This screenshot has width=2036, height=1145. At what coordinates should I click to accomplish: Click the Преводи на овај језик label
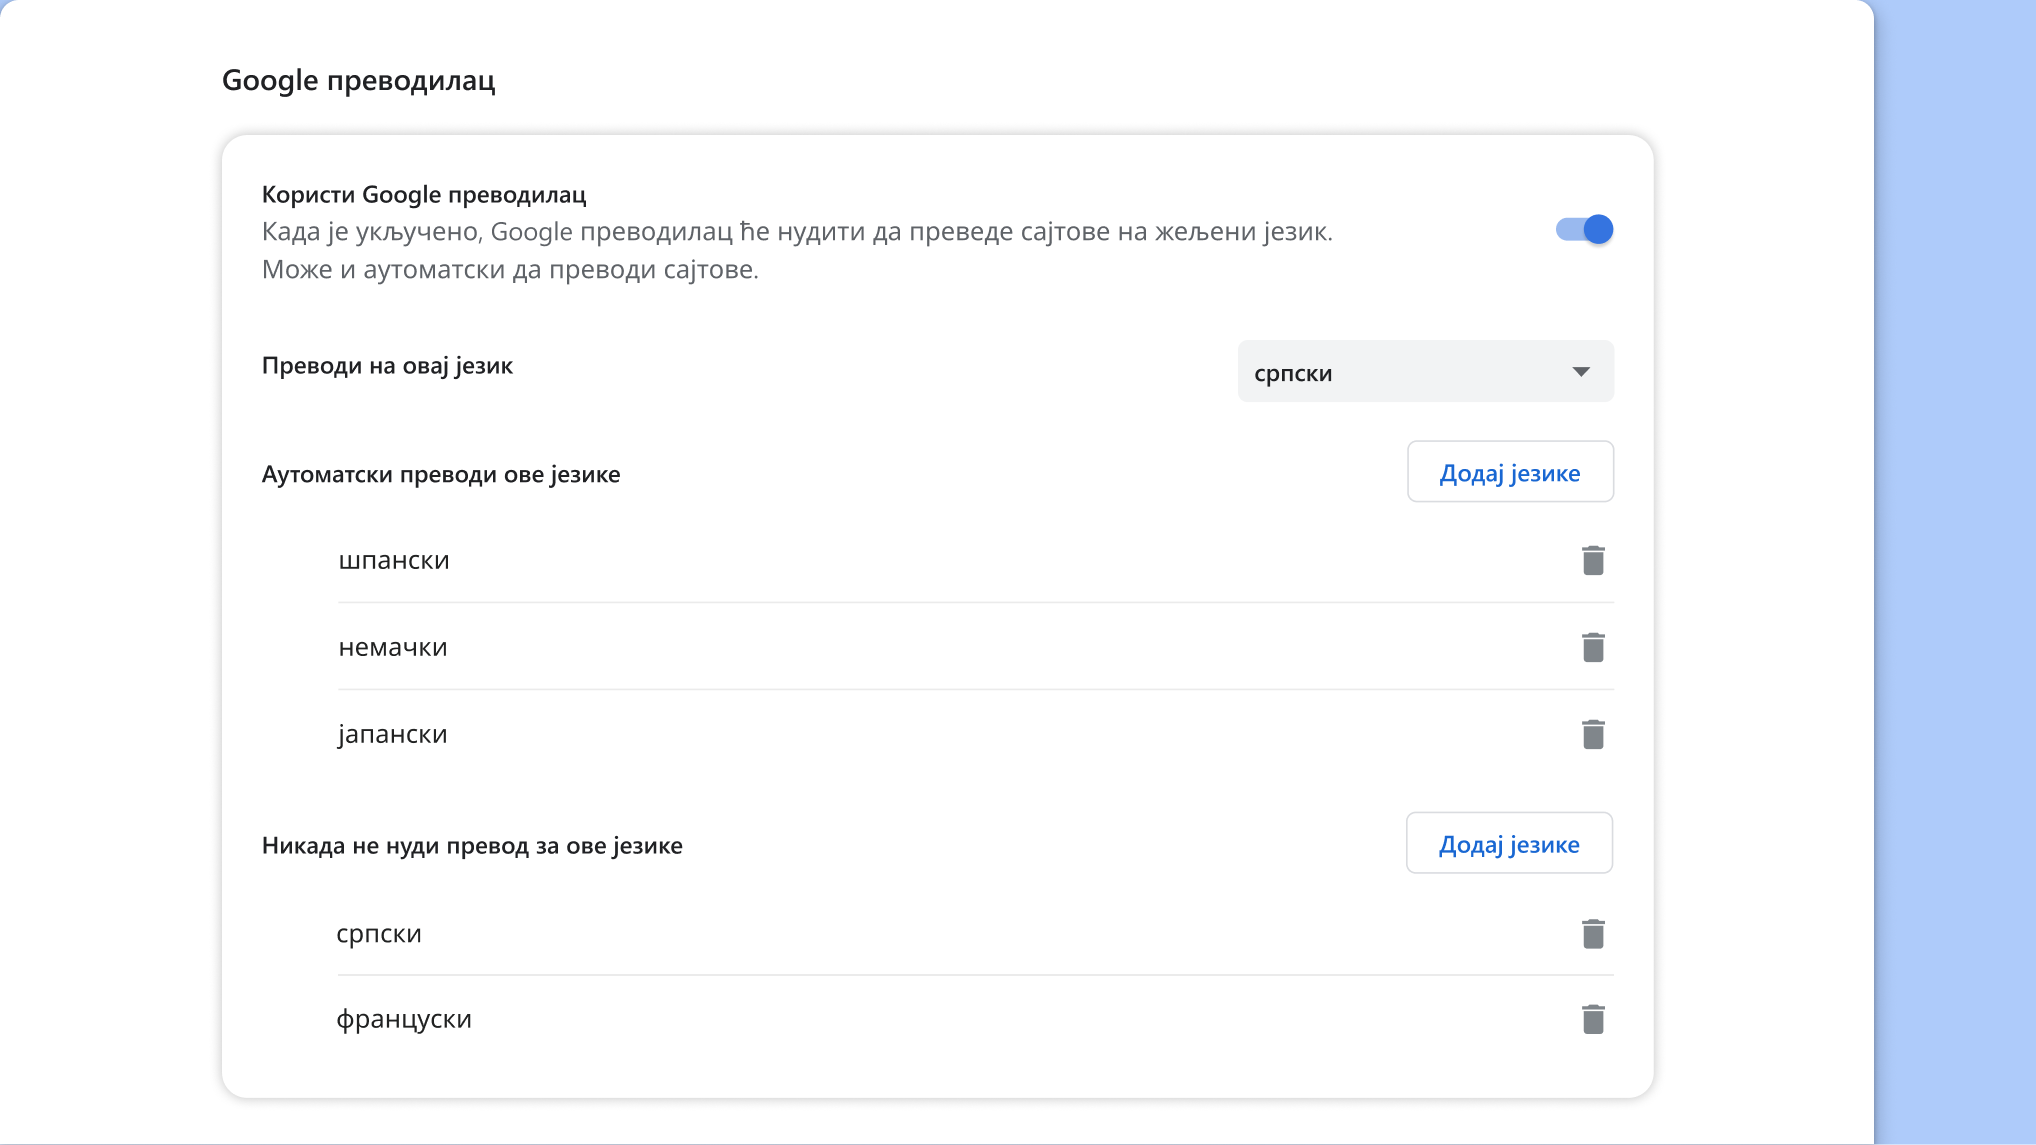coord(387,366)
